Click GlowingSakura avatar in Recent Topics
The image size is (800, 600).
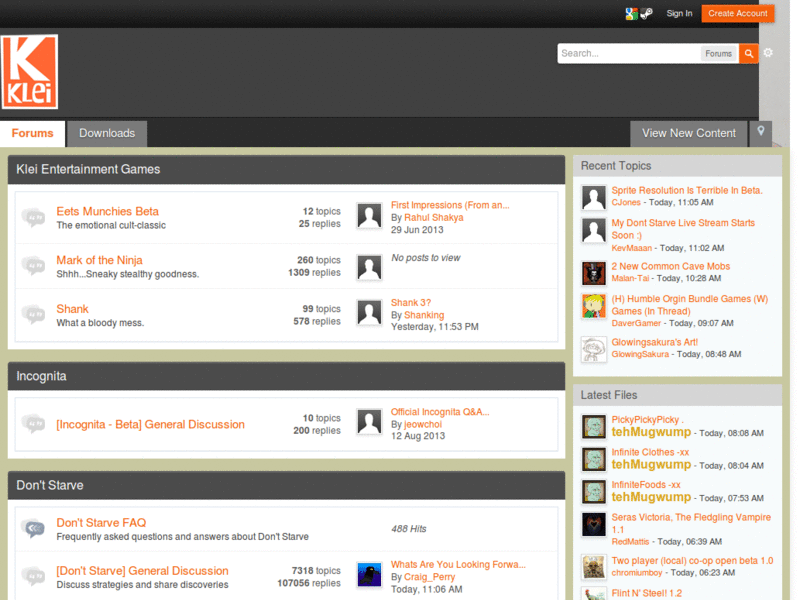coord(594,349)
